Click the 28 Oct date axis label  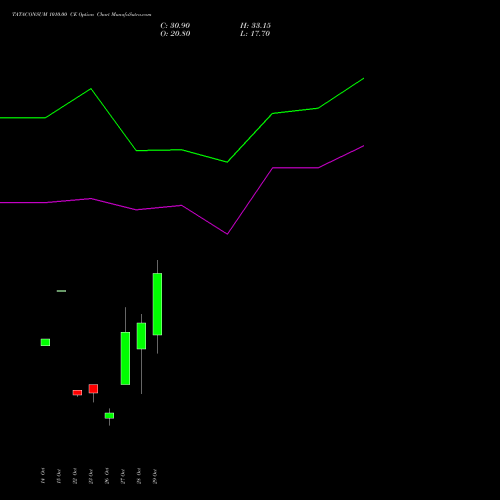pyautogui.click(x=139, y=476)
